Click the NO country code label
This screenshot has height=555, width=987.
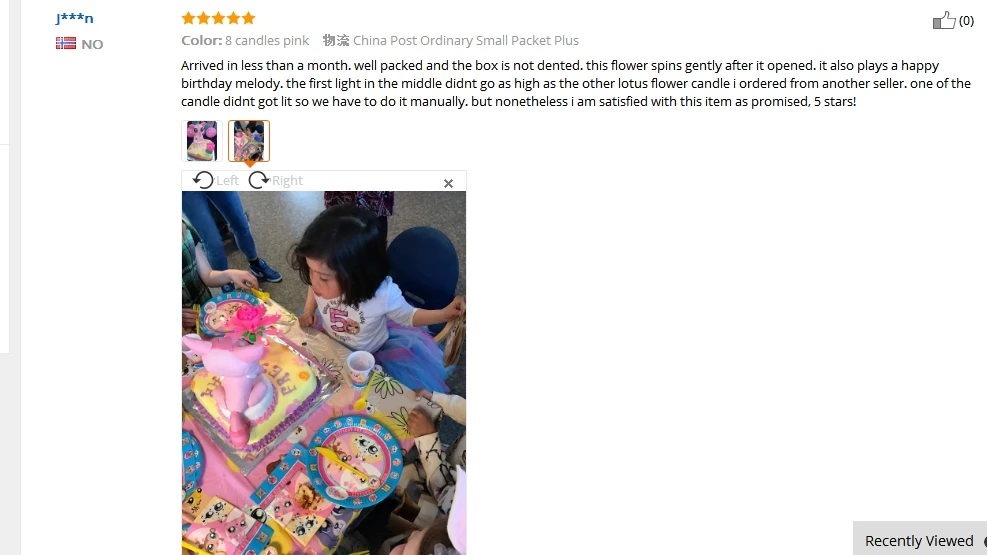coord(92,44)
